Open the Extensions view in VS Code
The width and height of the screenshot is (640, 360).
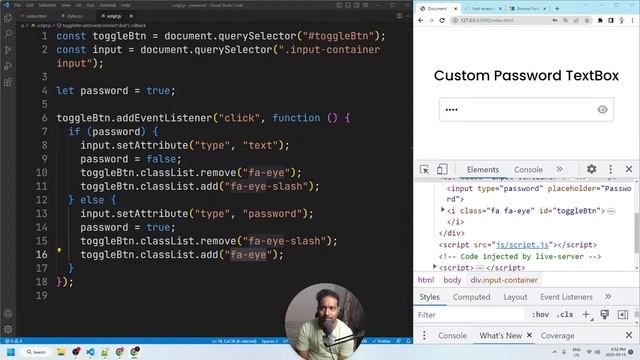pos(8,82)
